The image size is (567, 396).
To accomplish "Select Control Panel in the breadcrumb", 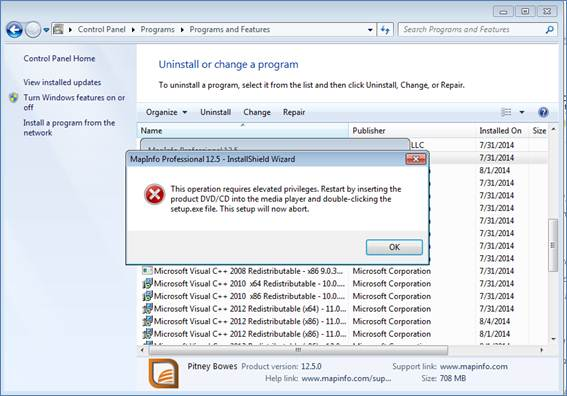I will (x=102, y=29).
